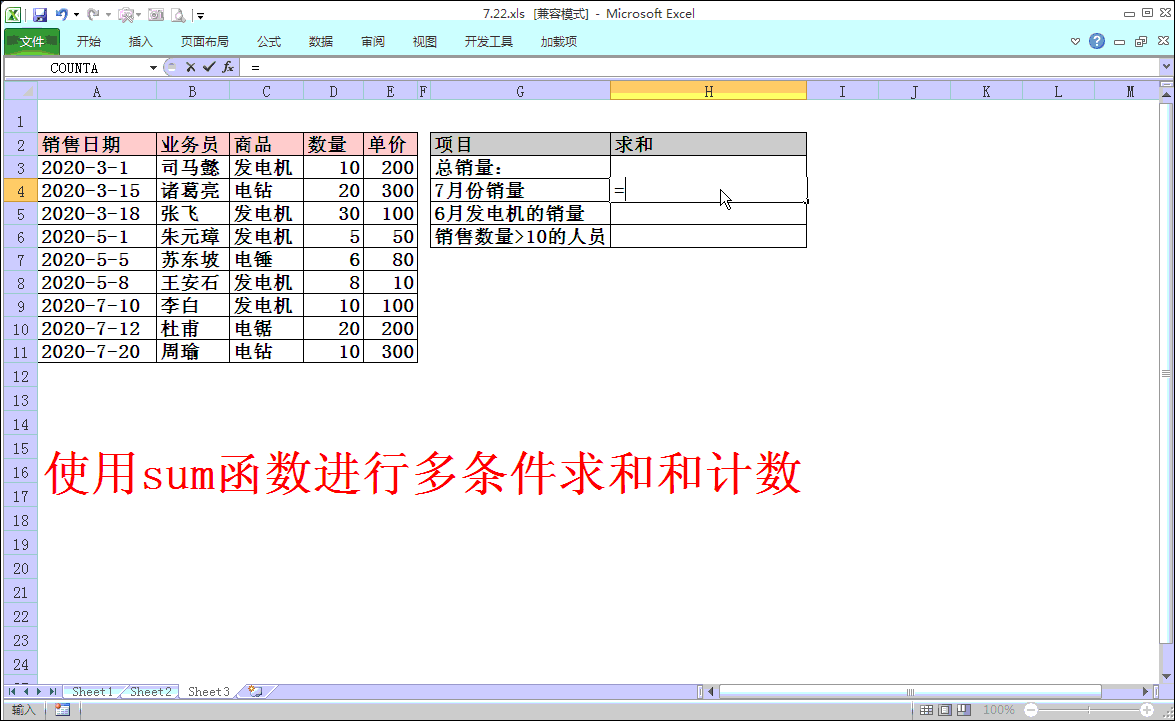Click previous sheet navigation arrow
This screenshot has height=721, width=1175.
(x=25, y=692)
